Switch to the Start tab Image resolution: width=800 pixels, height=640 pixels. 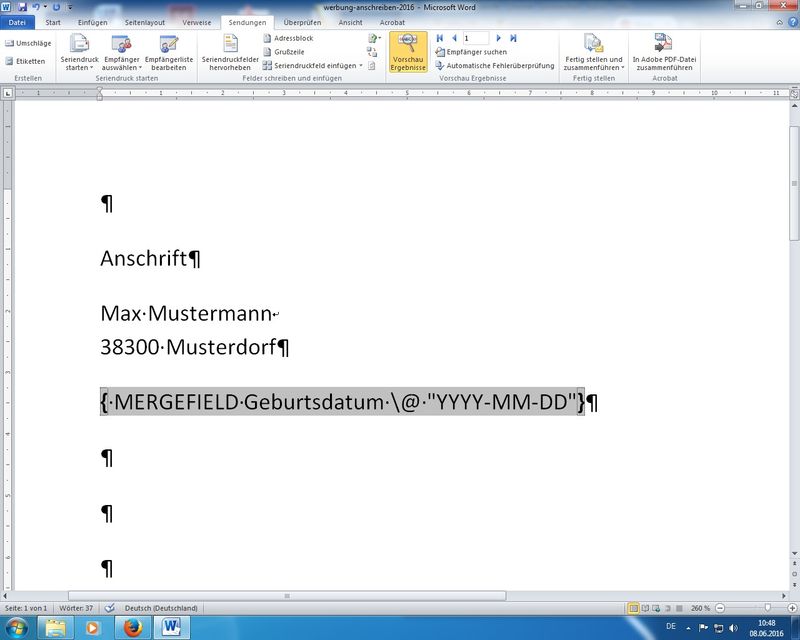pos(53,22)
